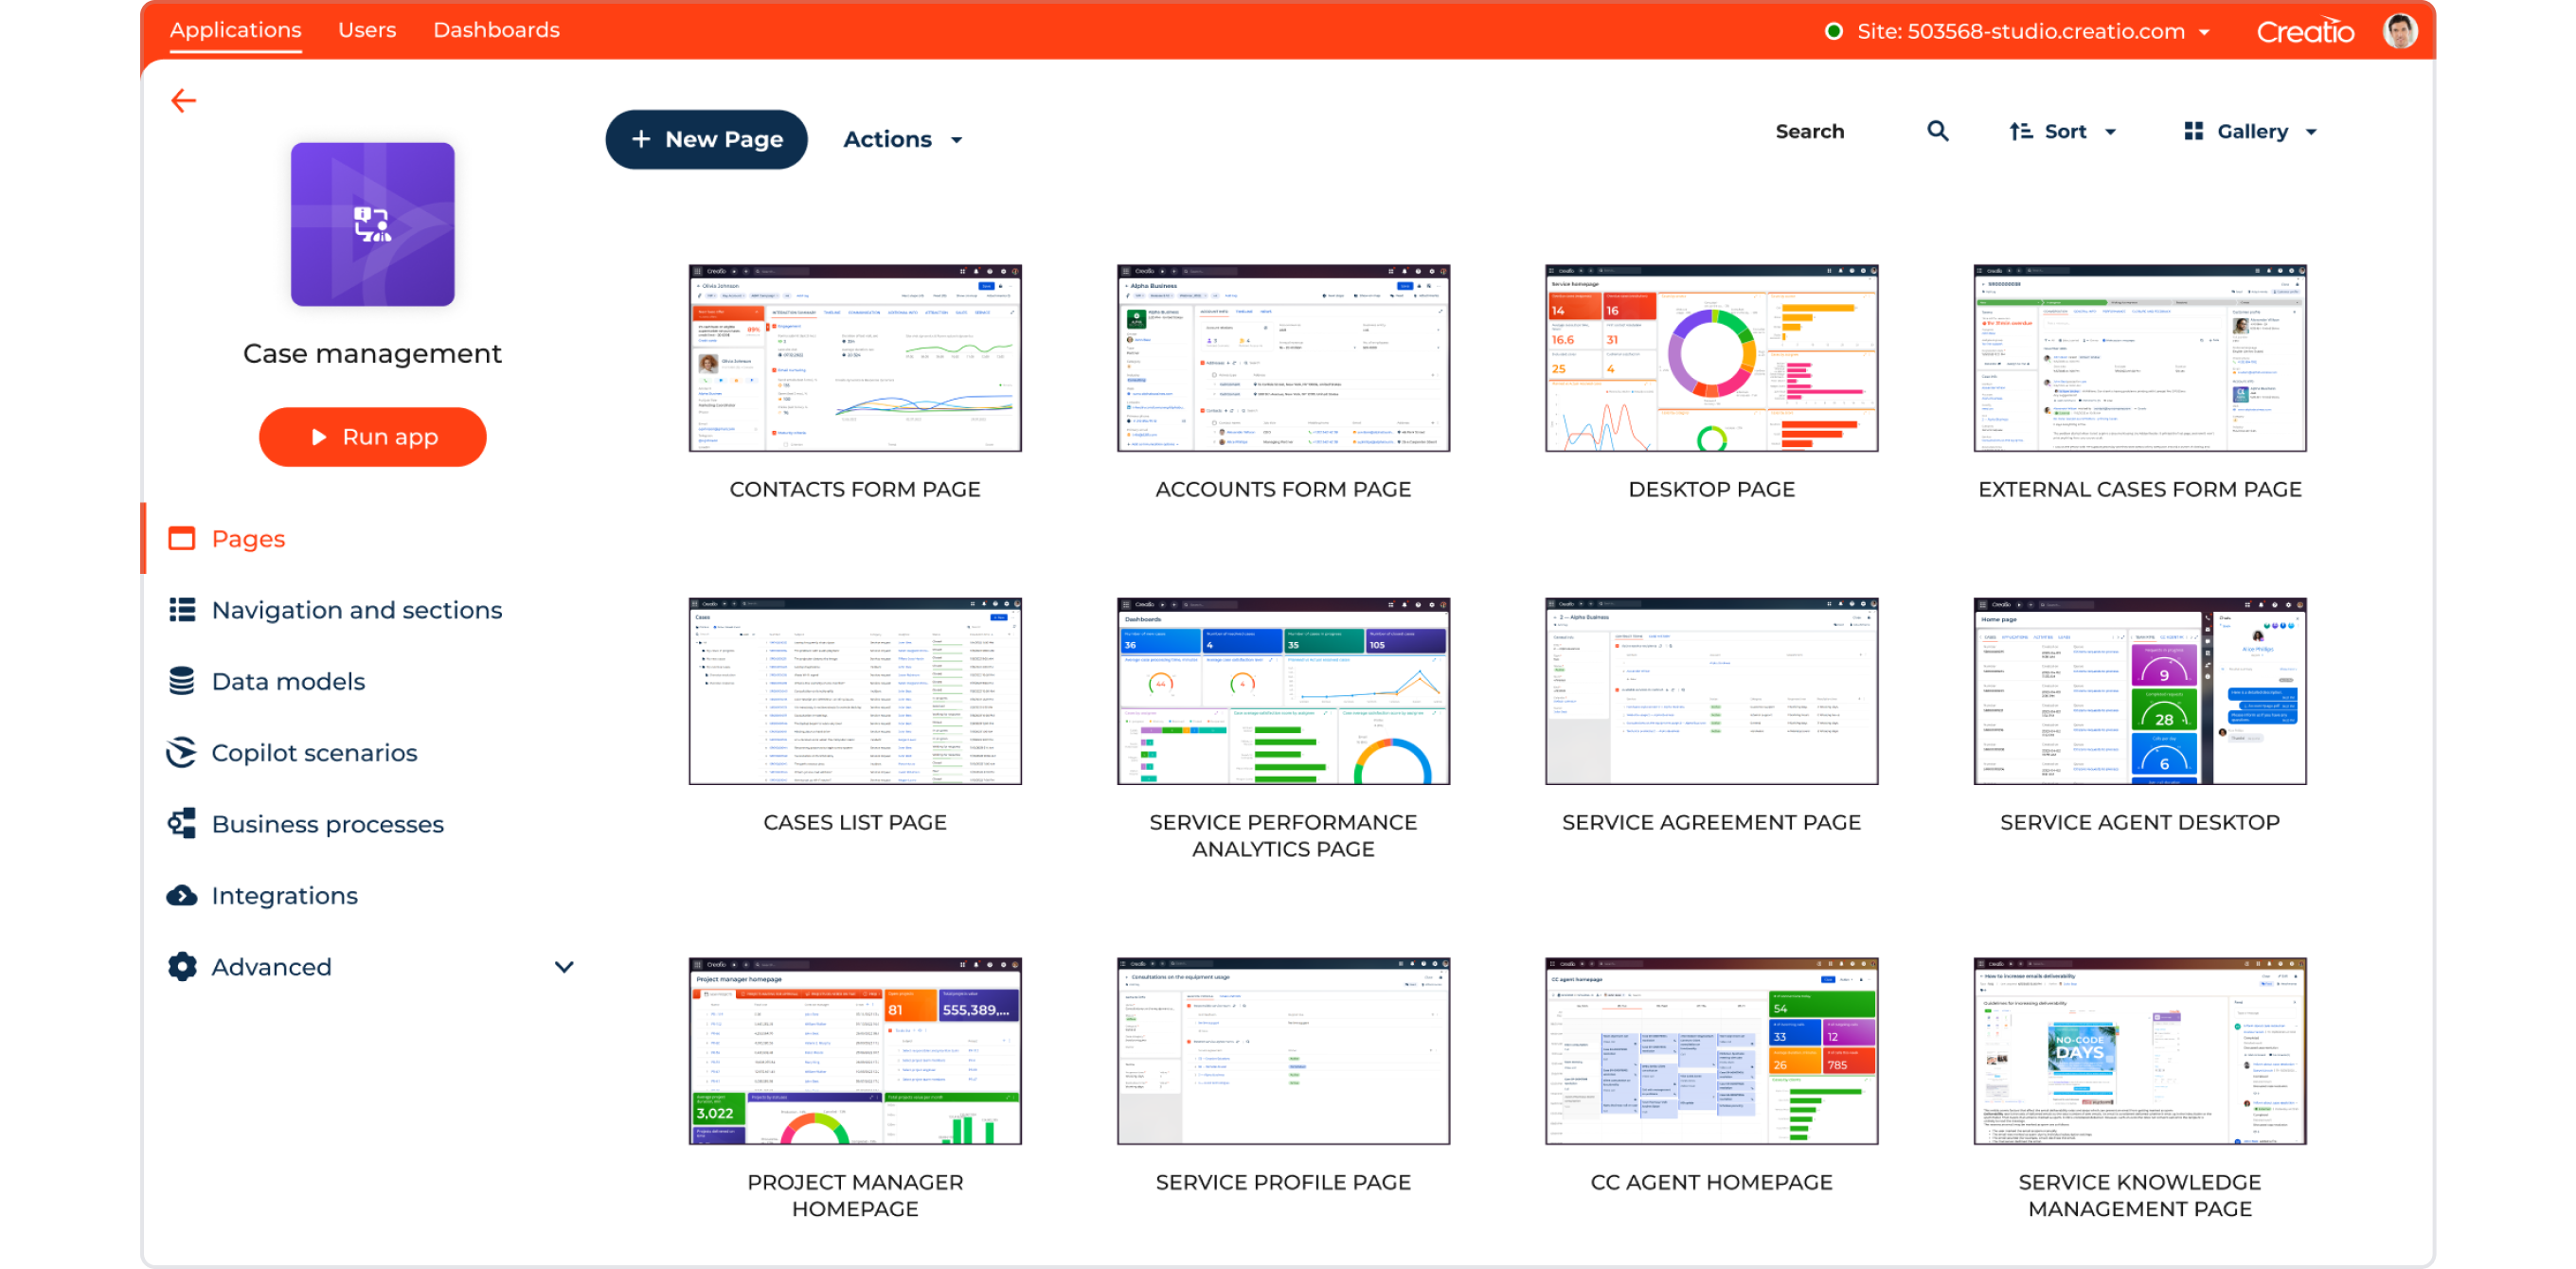Viewport: 2576px width, 1269px height.
Task: Open Data models from the sidebar
Action: tap(288, 681)
